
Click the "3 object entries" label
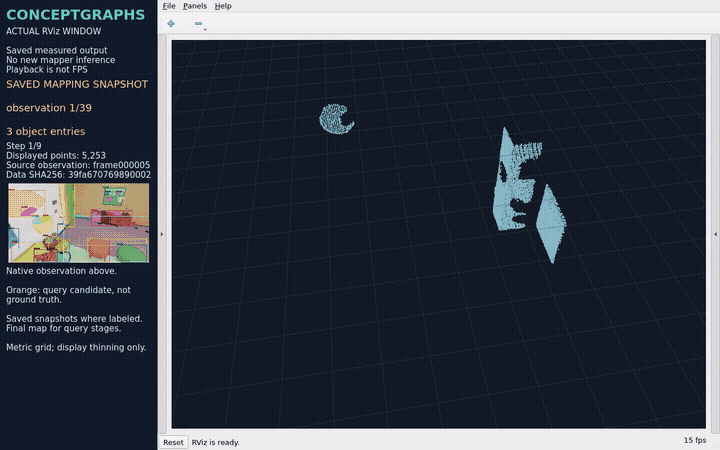(45, 131)
